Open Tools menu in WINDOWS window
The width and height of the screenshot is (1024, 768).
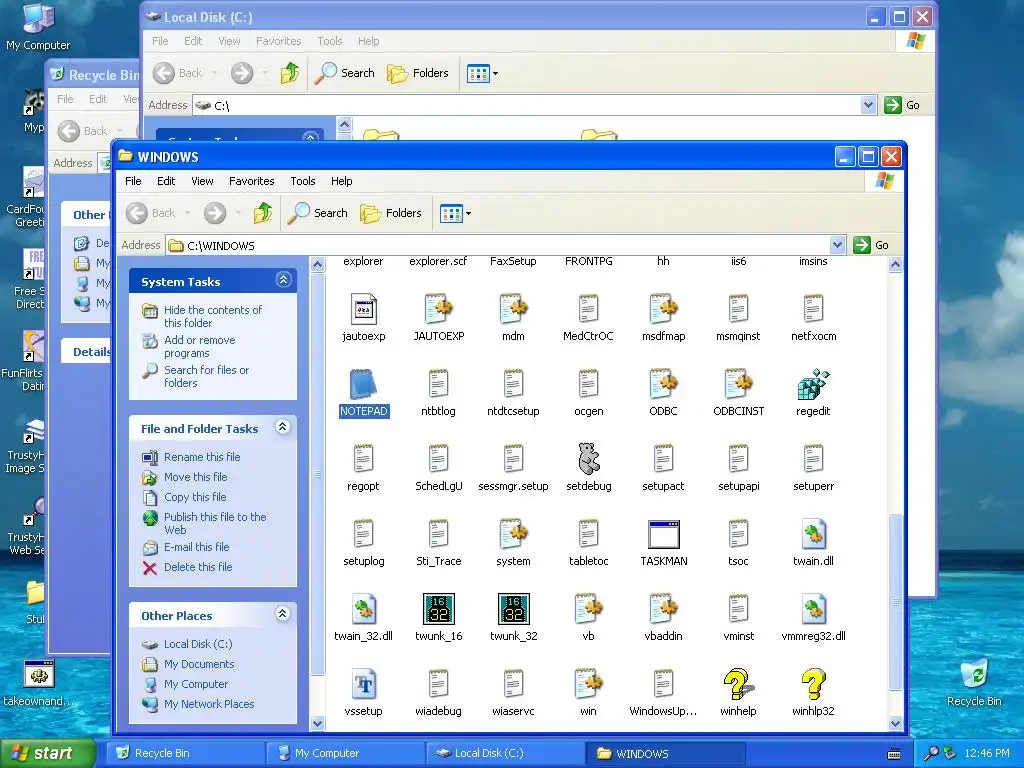302,181
